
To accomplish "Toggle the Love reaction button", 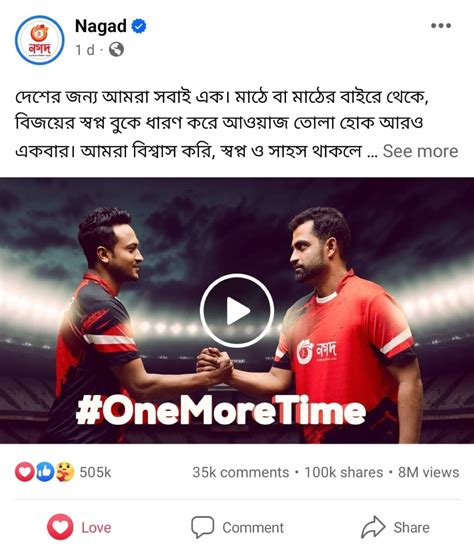I will tap(79, 527).
